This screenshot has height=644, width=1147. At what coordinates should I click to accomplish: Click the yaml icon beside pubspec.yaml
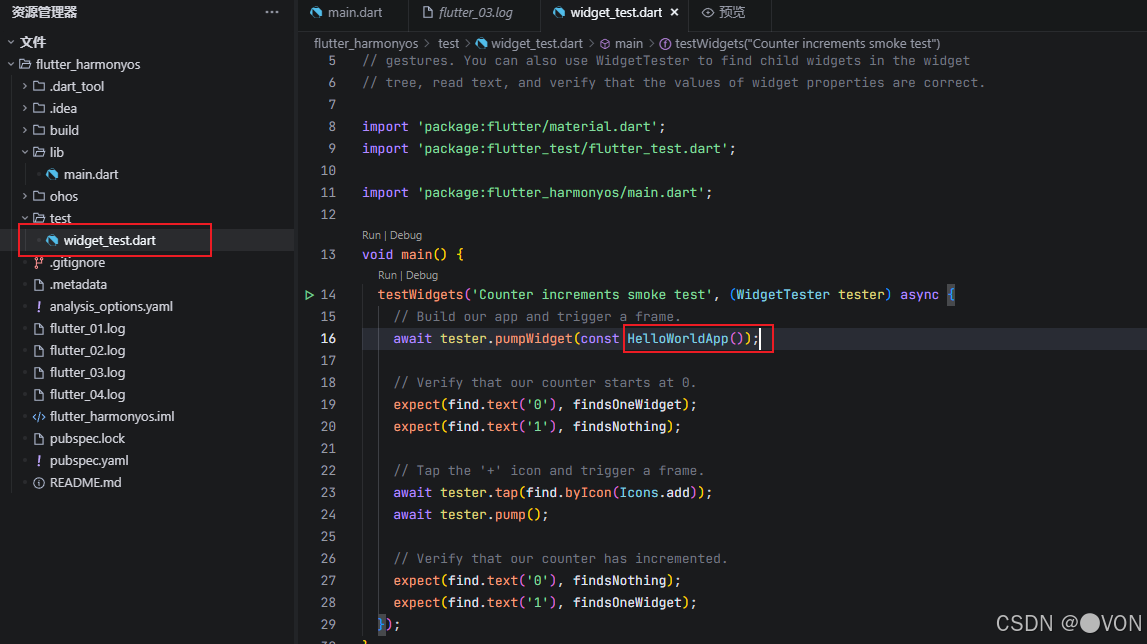39,460
